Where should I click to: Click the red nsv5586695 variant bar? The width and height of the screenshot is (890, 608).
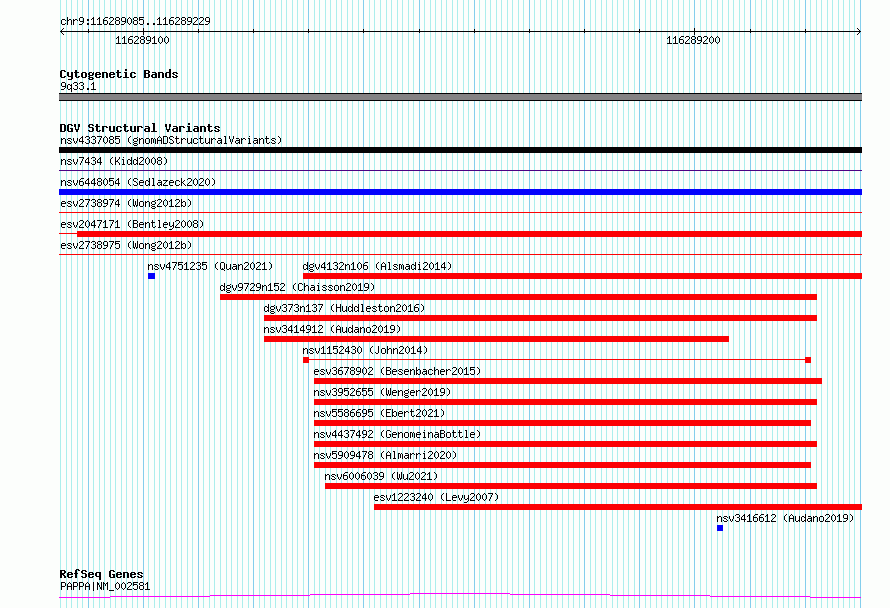(x=562, y=423)
